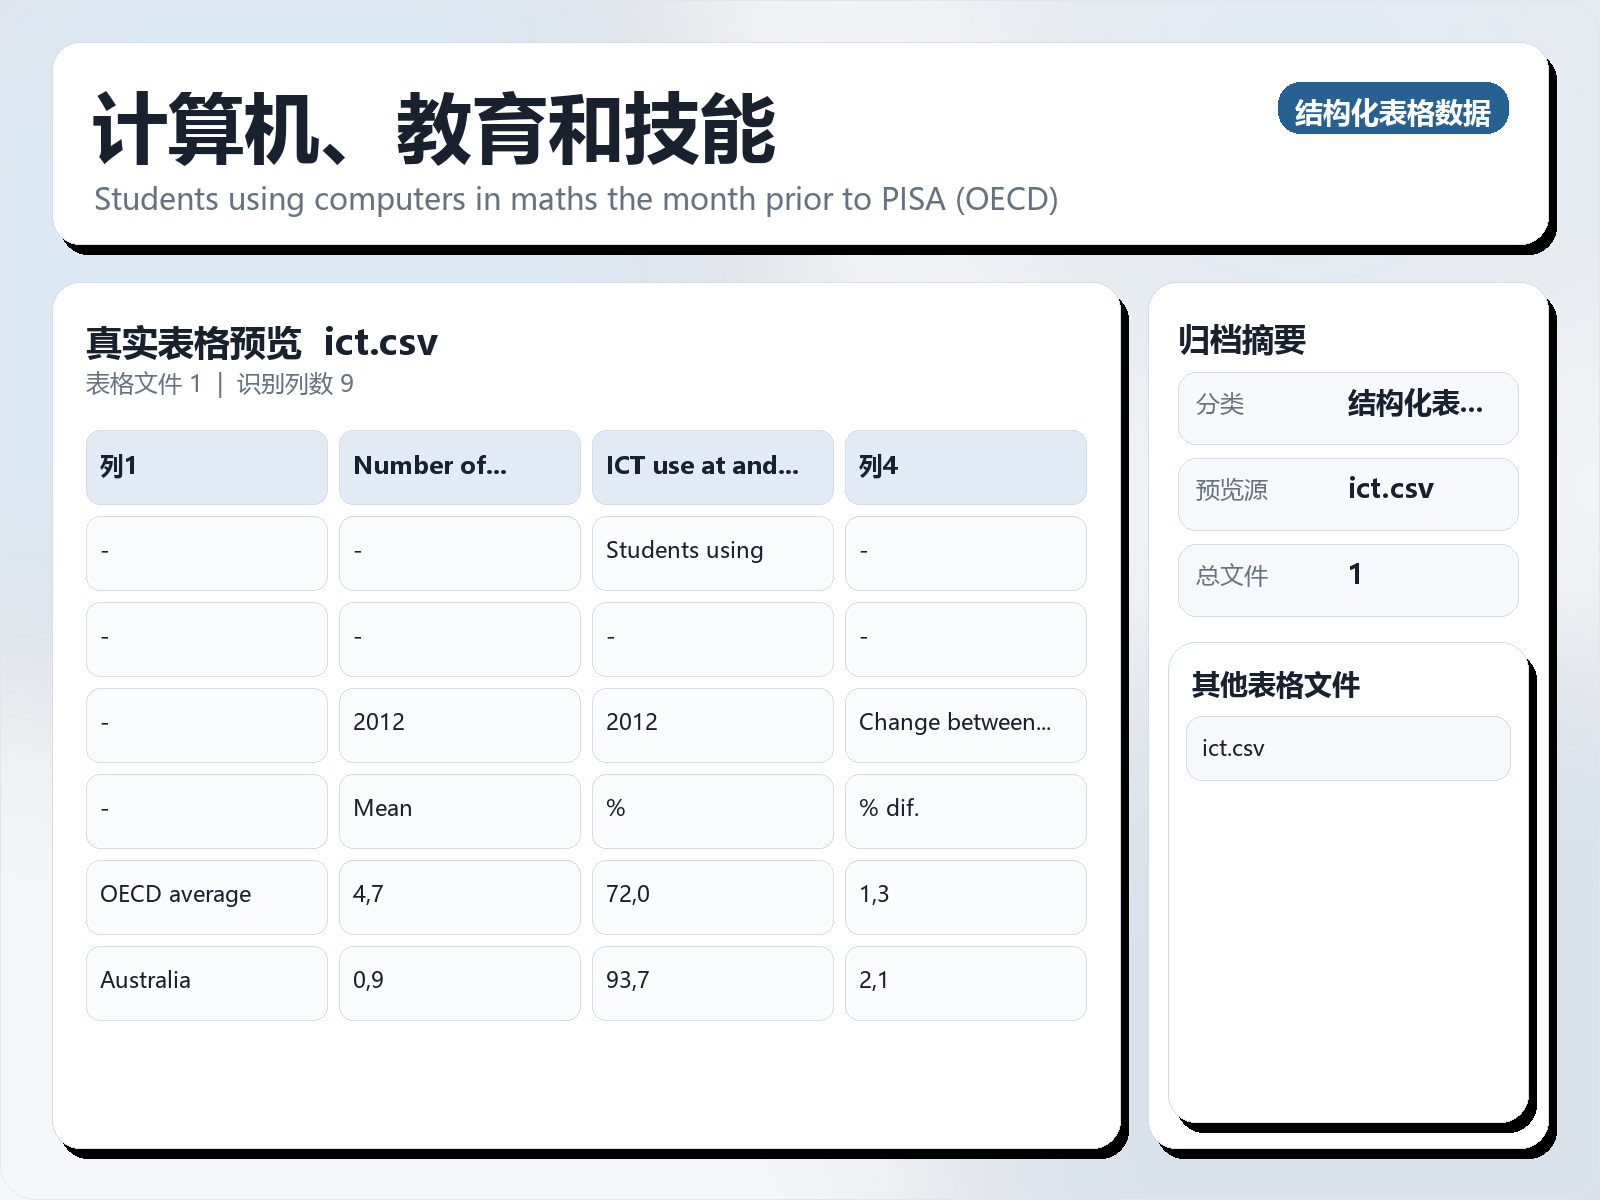Open the ICT use at and... column header

click(712, 466)
